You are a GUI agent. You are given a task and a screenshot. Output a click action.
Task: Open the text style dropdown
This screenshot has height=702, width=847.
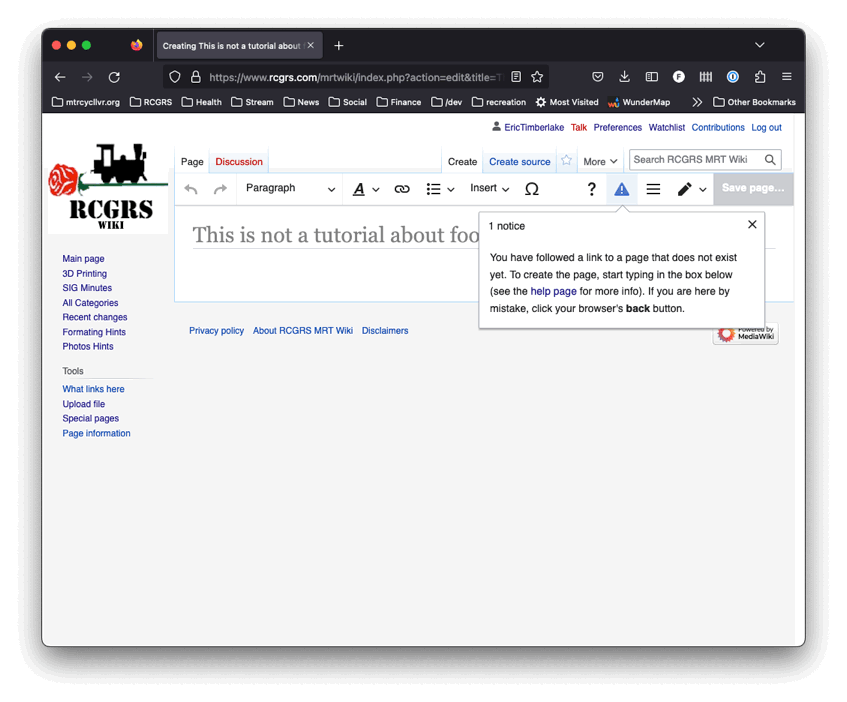[366, 189]
